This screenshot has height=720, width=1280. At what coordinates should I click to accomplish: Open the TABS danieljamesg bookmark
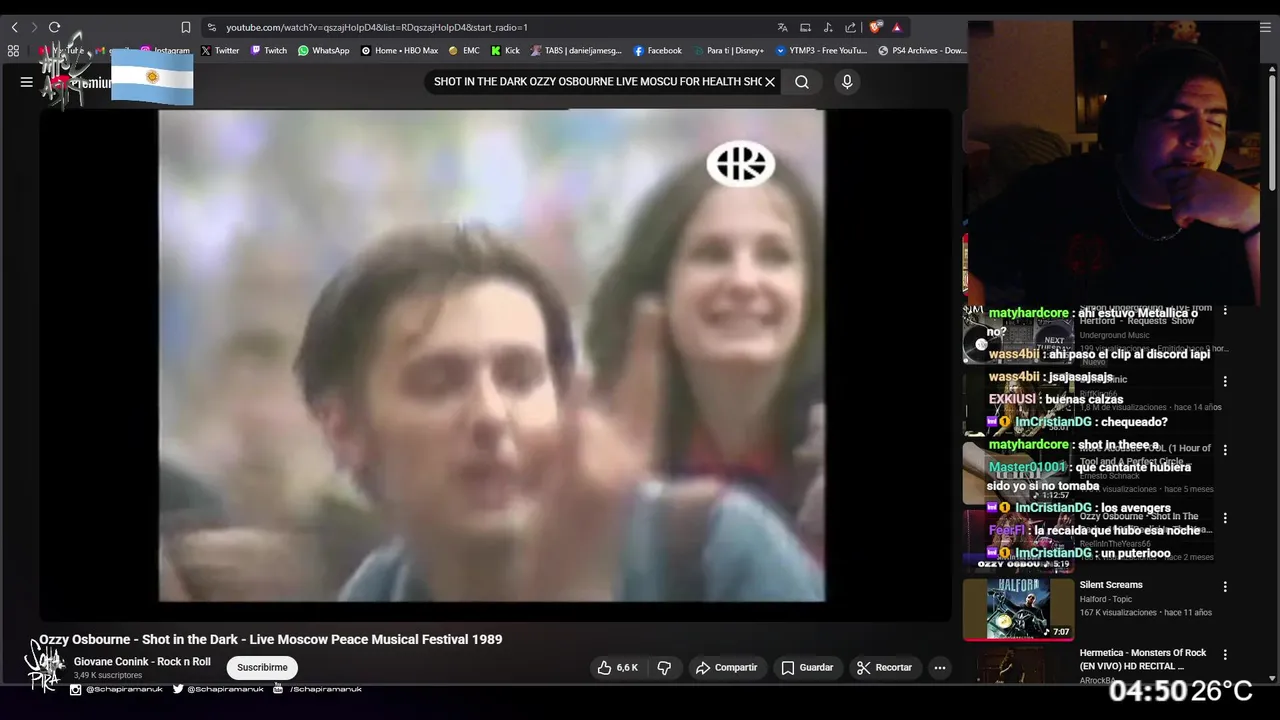[x=576, y=50]
